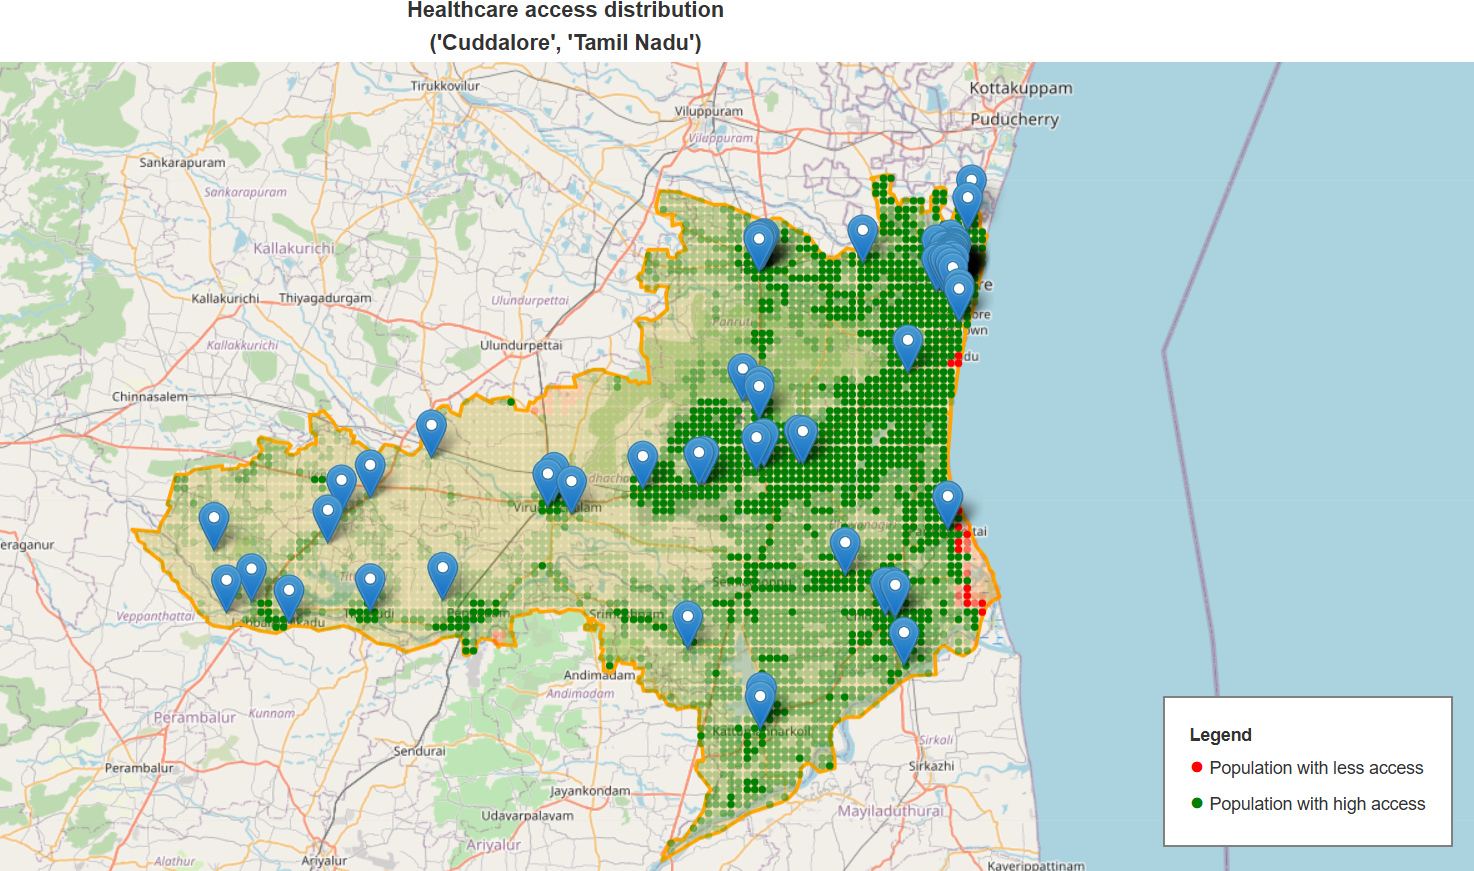Select the northernmost marker near Puducherry

(969, 180)
